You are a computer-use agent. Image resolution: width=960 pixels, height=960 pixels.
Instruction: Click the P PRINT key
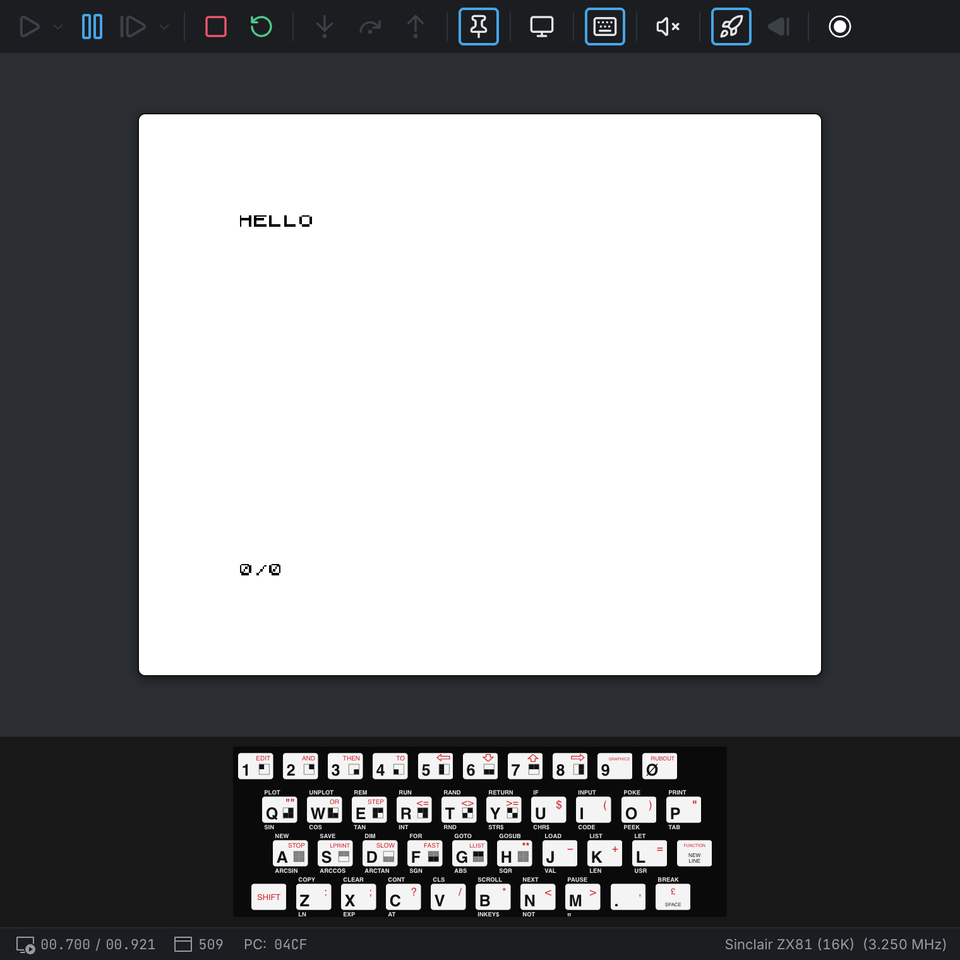[x=683, y=810]
